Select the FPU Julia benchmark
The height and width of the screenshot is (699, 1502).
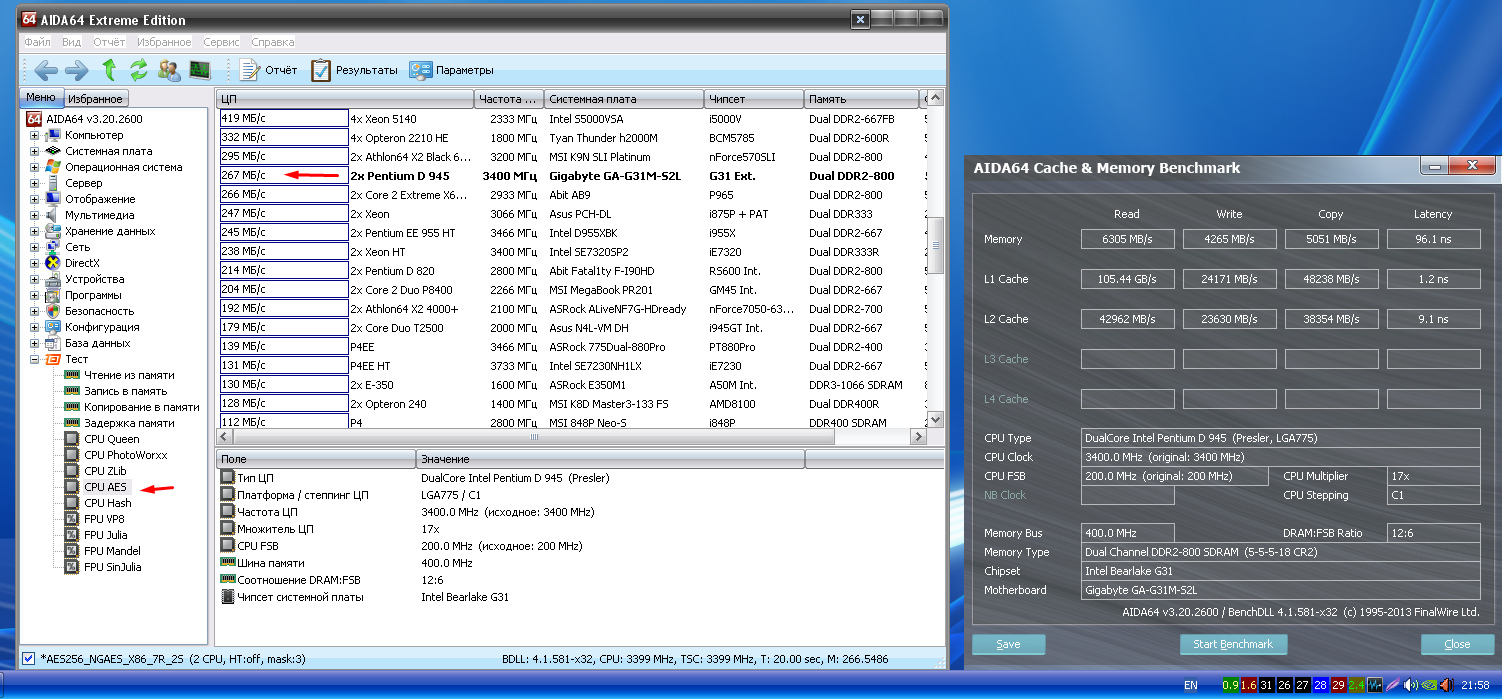coord(106,535)
